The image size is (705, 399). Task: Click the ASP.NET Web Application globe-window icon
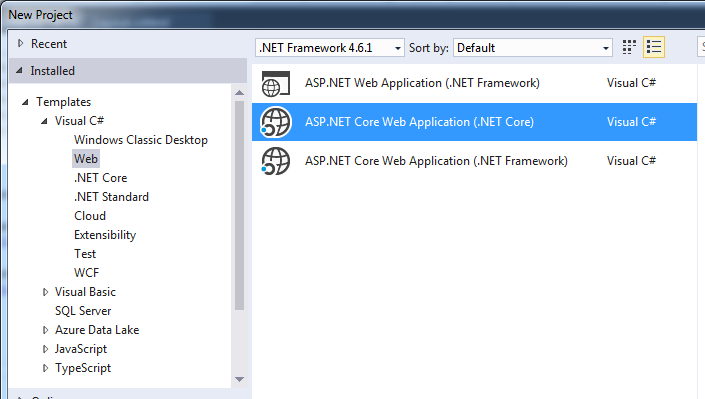tap(276, 84)
